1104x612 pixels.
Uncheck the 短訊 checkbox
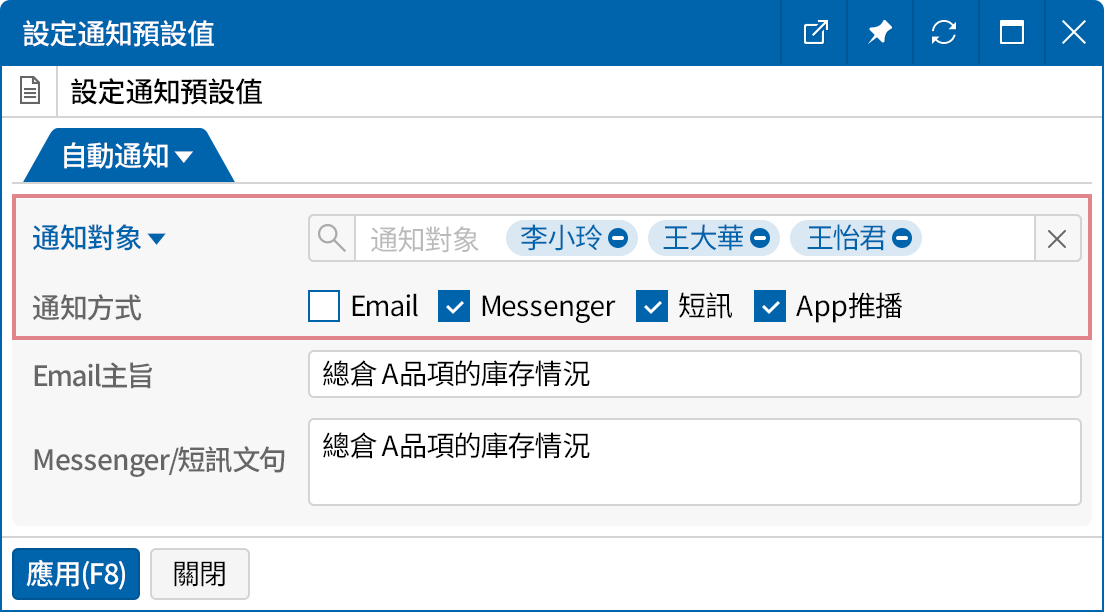click(x=652, y=306)
